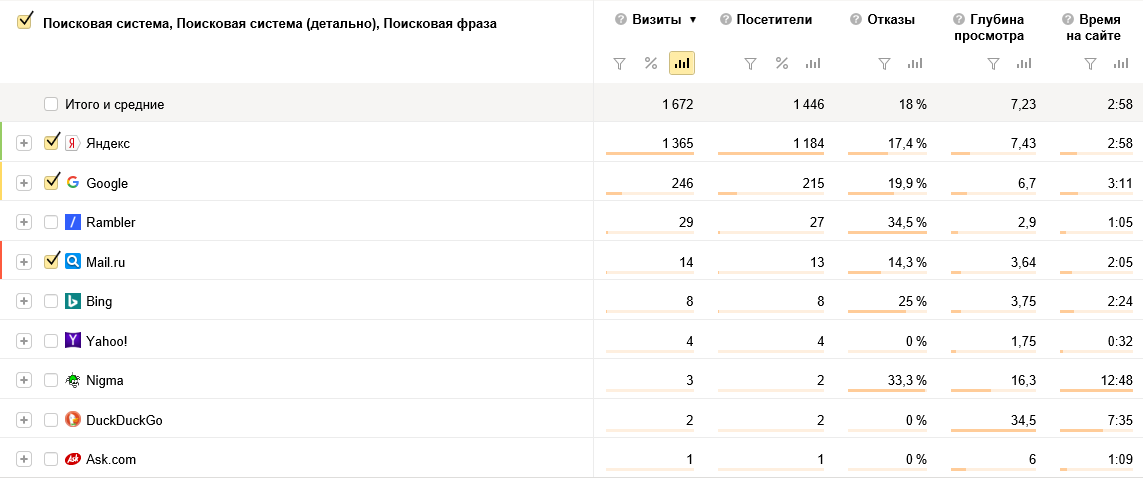The height and width of the screenshot is (482, 1143).
Task: Click highlighted bar chart icon under Визиты
Action: click(x=682, y=63)
